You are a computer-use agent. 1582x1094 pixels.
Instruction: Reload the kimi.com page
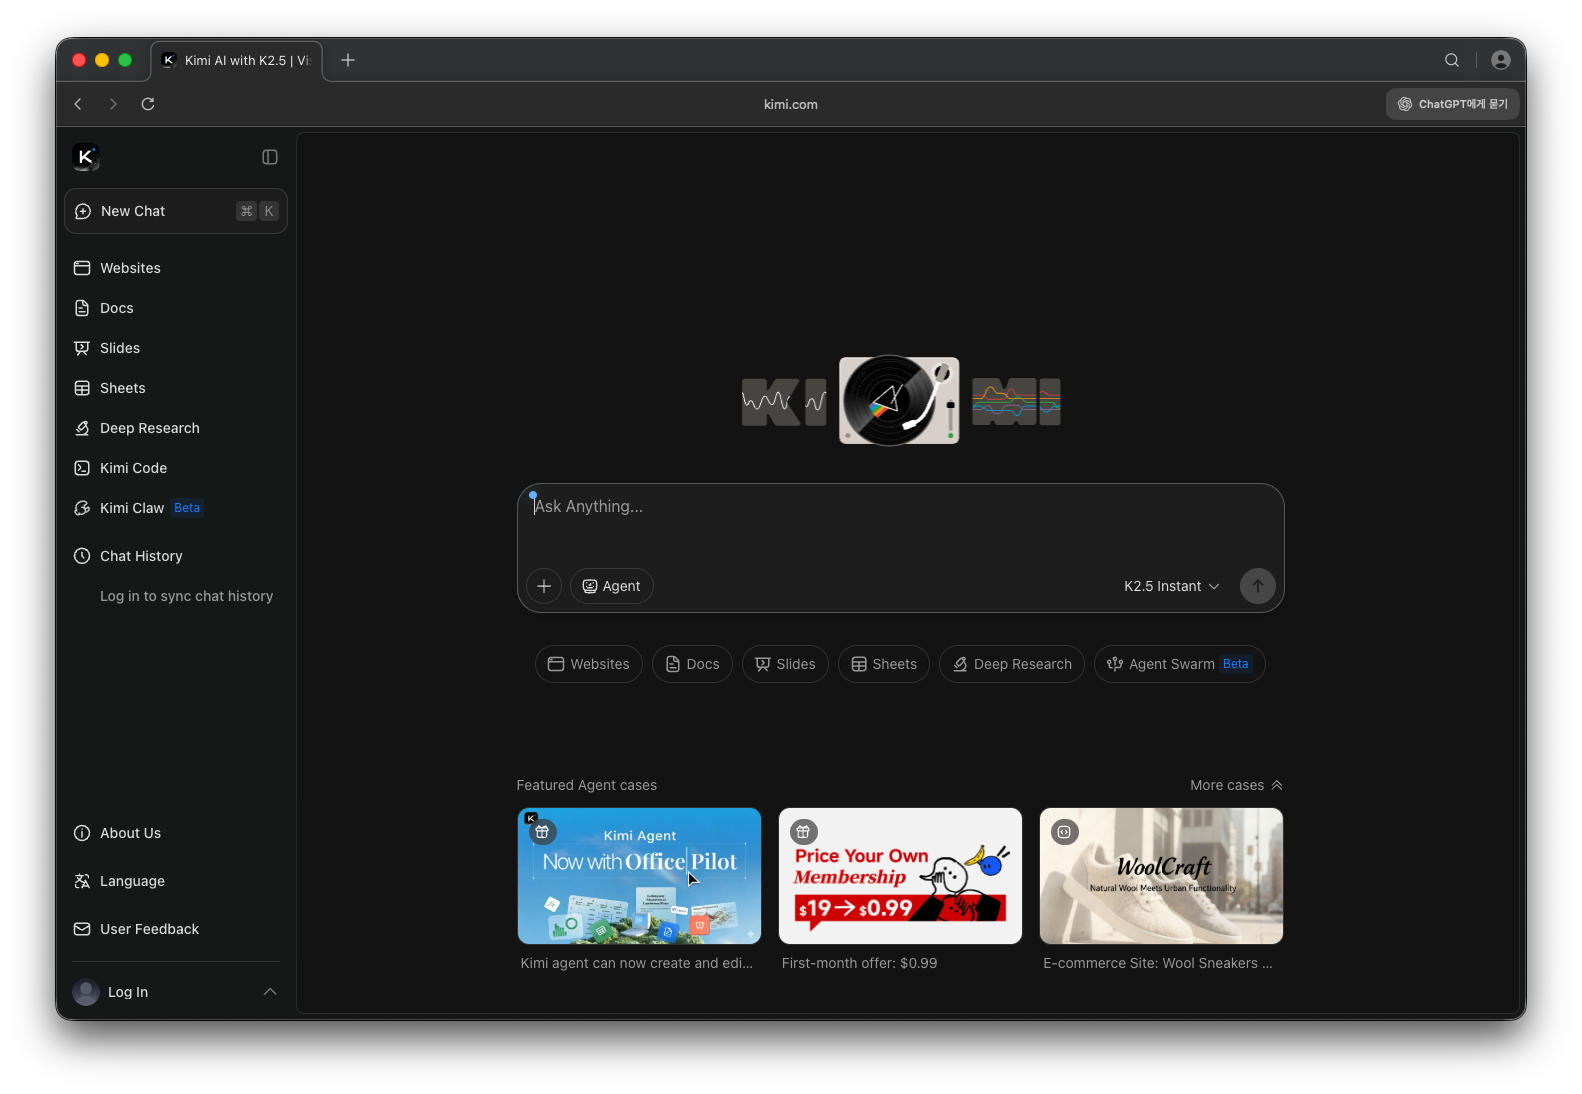point(148,104)
